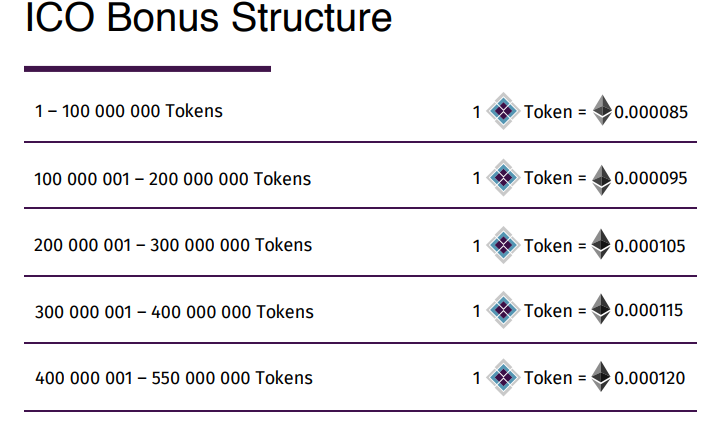Click the token diamond icon in the 0.000095 row
The image size is (722, 423).
(503, 178)
